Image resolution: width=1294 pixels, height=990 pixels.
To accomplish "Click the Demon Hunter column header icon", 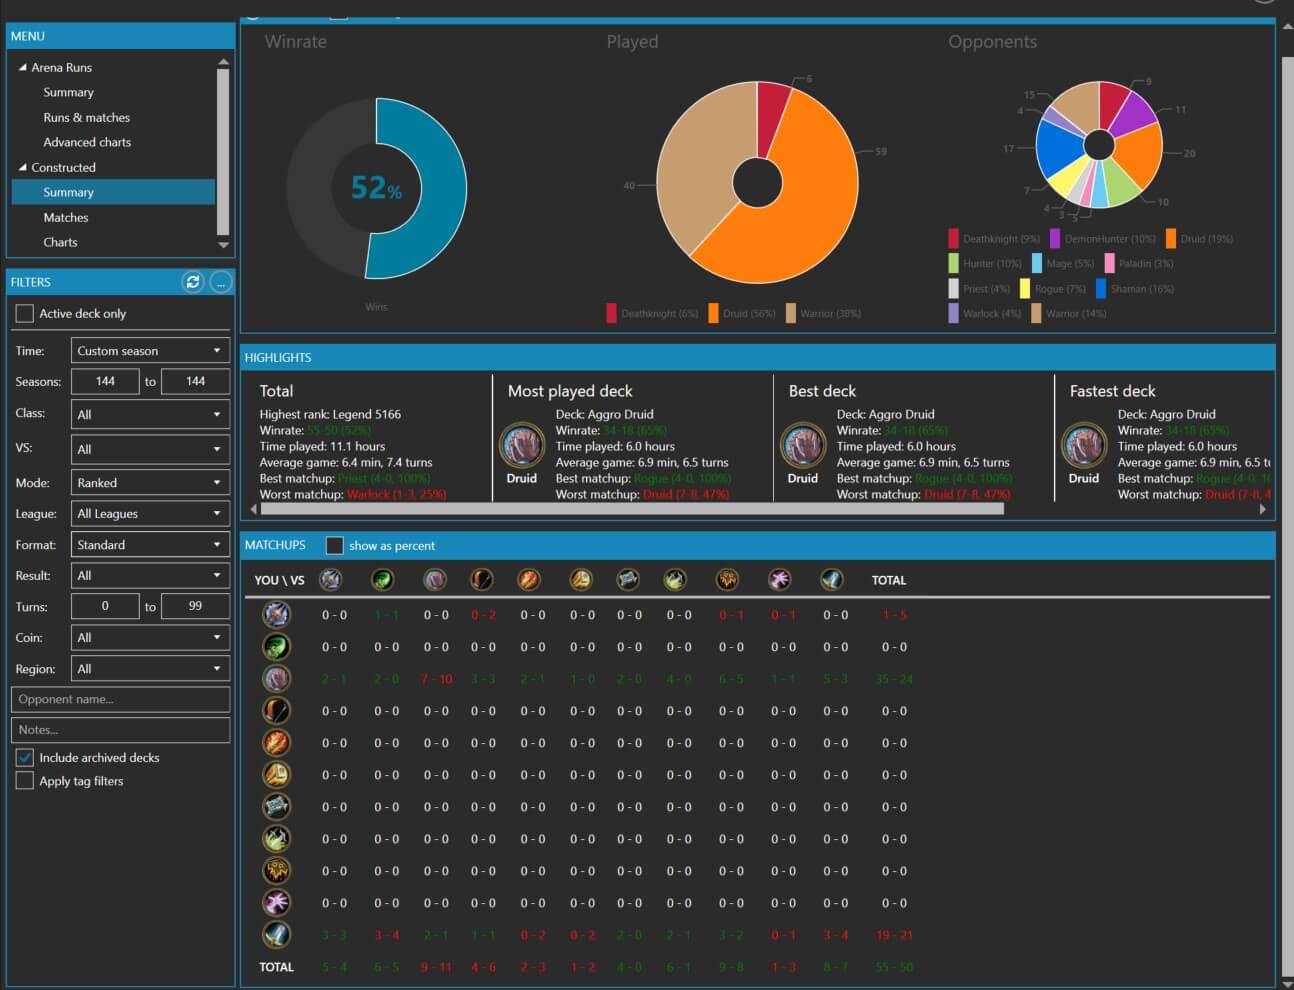I will point(382,580).
